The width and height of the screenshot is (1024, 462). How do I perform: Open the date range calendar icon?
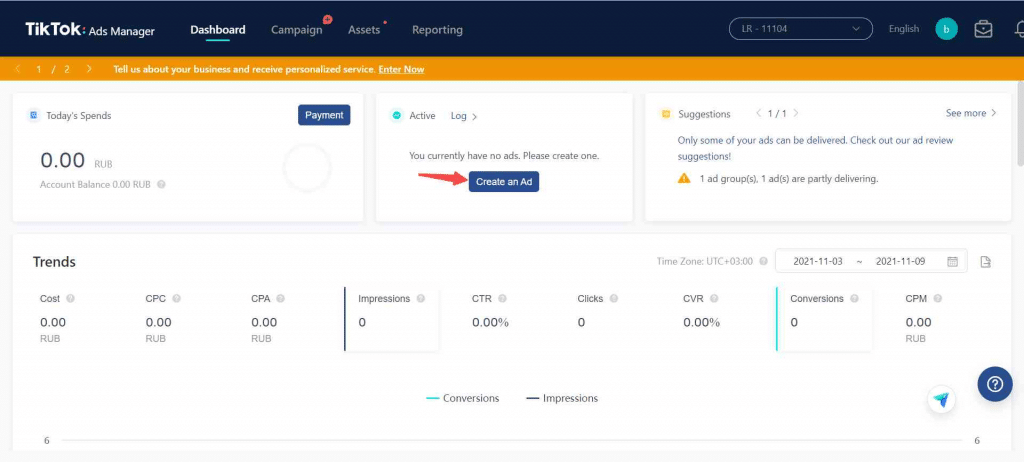tap(953, 261)
